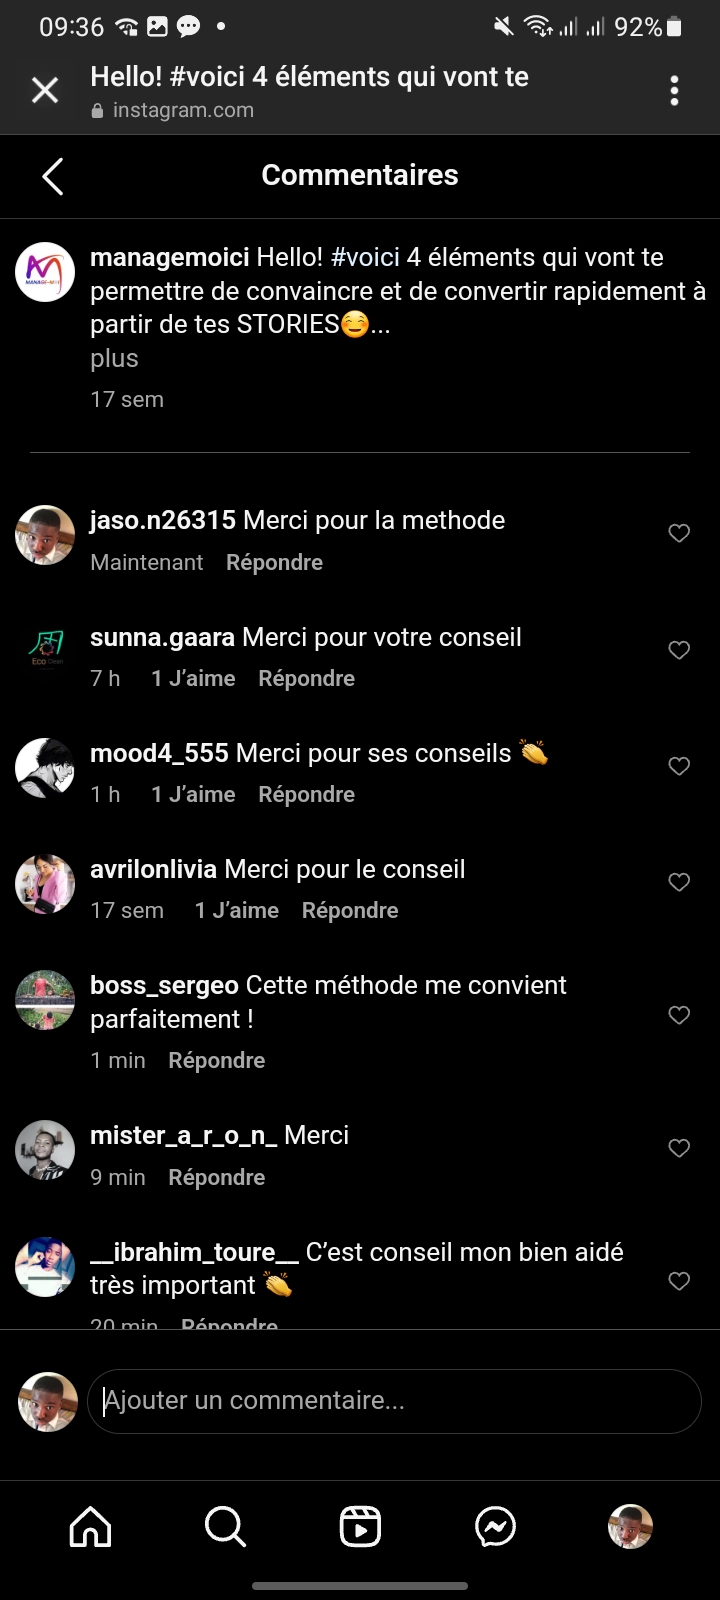This screenshot has height=1600, width=720.
Task: Open the search explore icon
Action: pos(225,1527)
